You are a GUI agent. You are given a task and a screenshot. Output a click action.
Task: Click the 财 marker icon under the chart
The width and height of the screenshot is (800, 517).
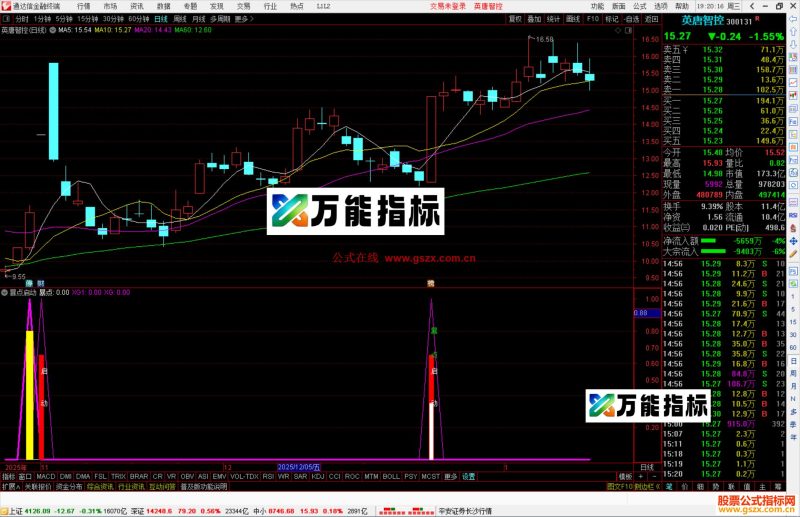click(41, 283)
